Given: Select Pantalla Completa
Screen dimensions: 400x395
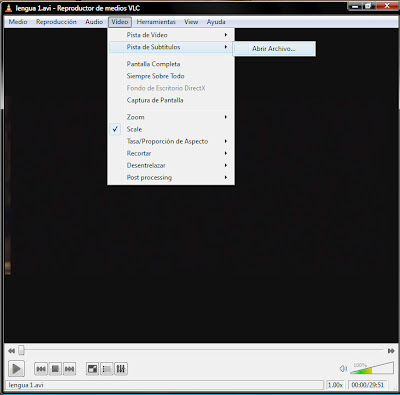Looking at the screenshot, I should pyautogui.click(x=171, y=64).
